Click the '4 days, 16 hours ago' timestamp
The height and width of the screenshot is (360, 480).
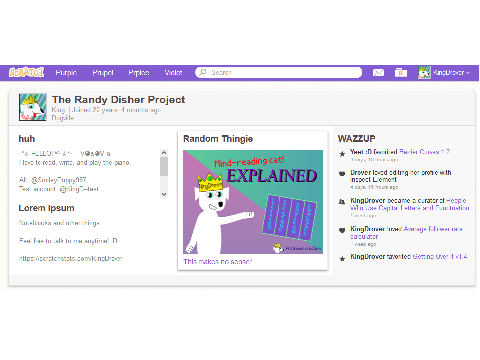coord(374,187)
